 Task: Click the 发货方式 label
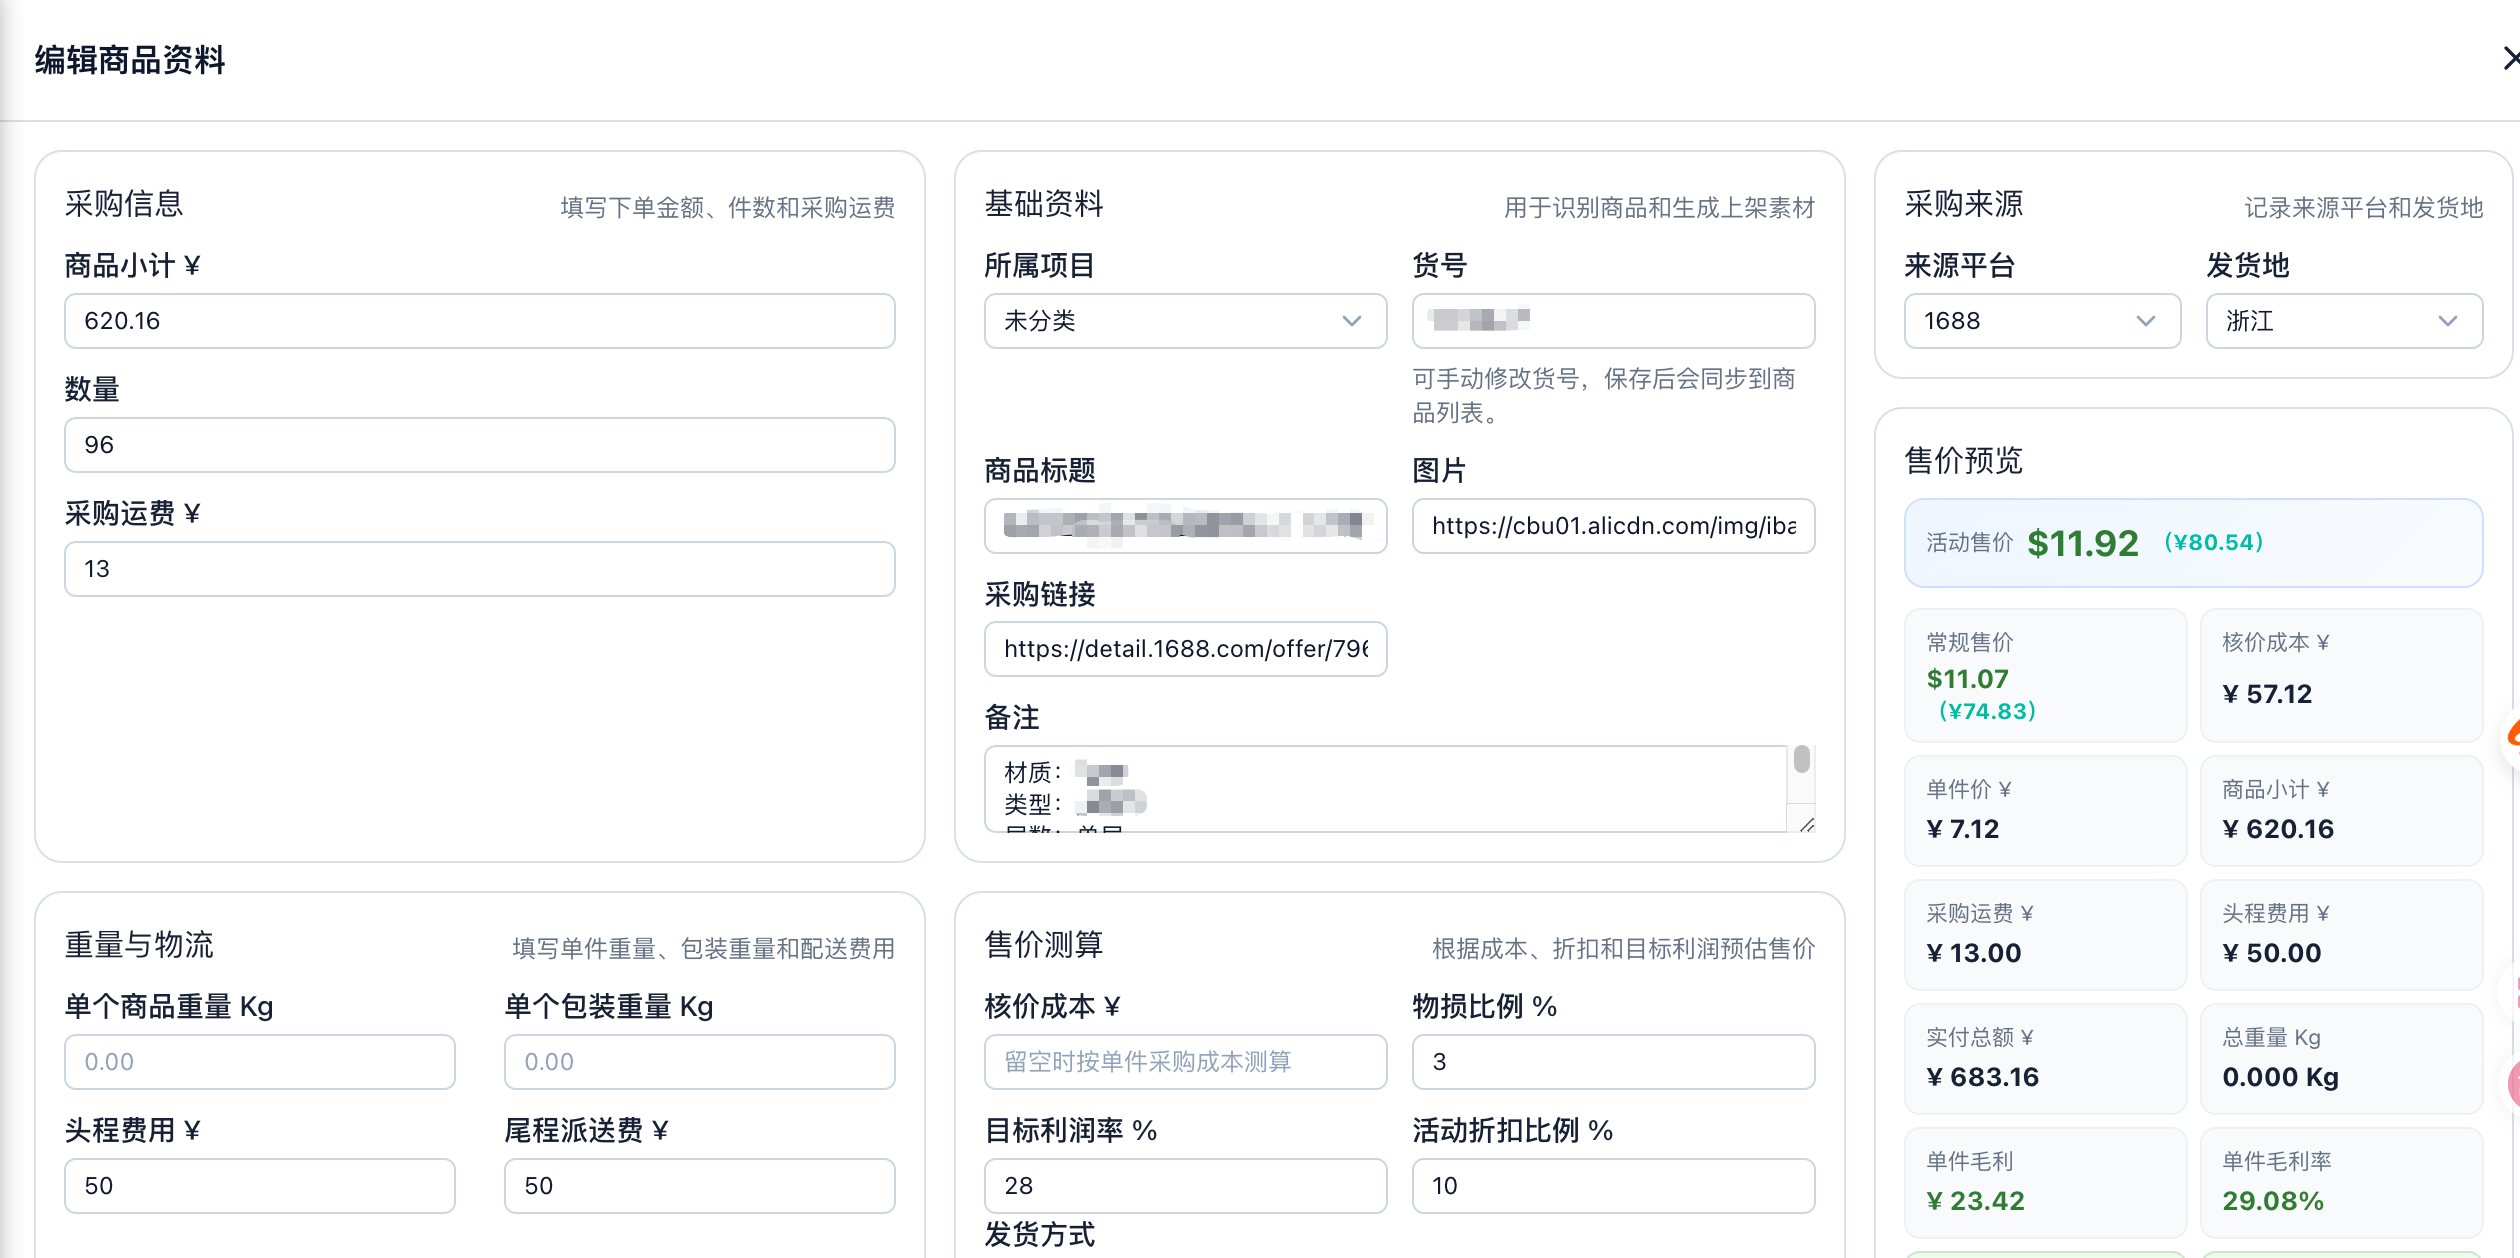click(1040, 1234)
